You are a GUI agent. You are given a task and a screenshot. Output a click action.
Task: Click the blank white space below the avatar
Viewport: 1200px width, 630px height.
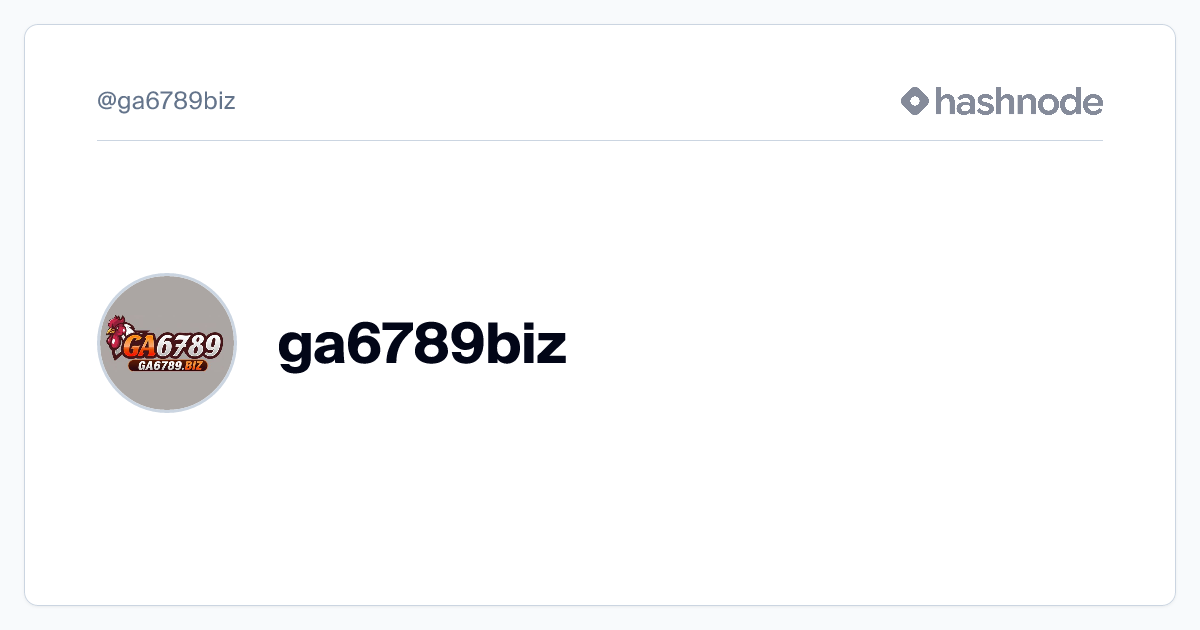(167, 500)
